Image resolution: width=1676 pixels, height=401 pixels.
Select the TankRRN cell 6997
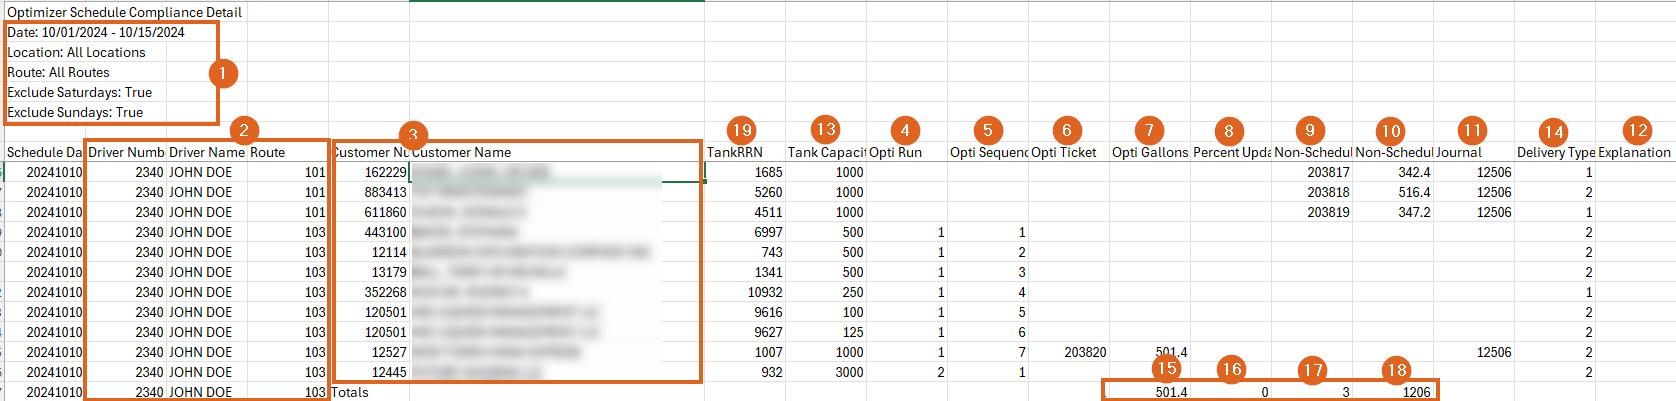745,232
